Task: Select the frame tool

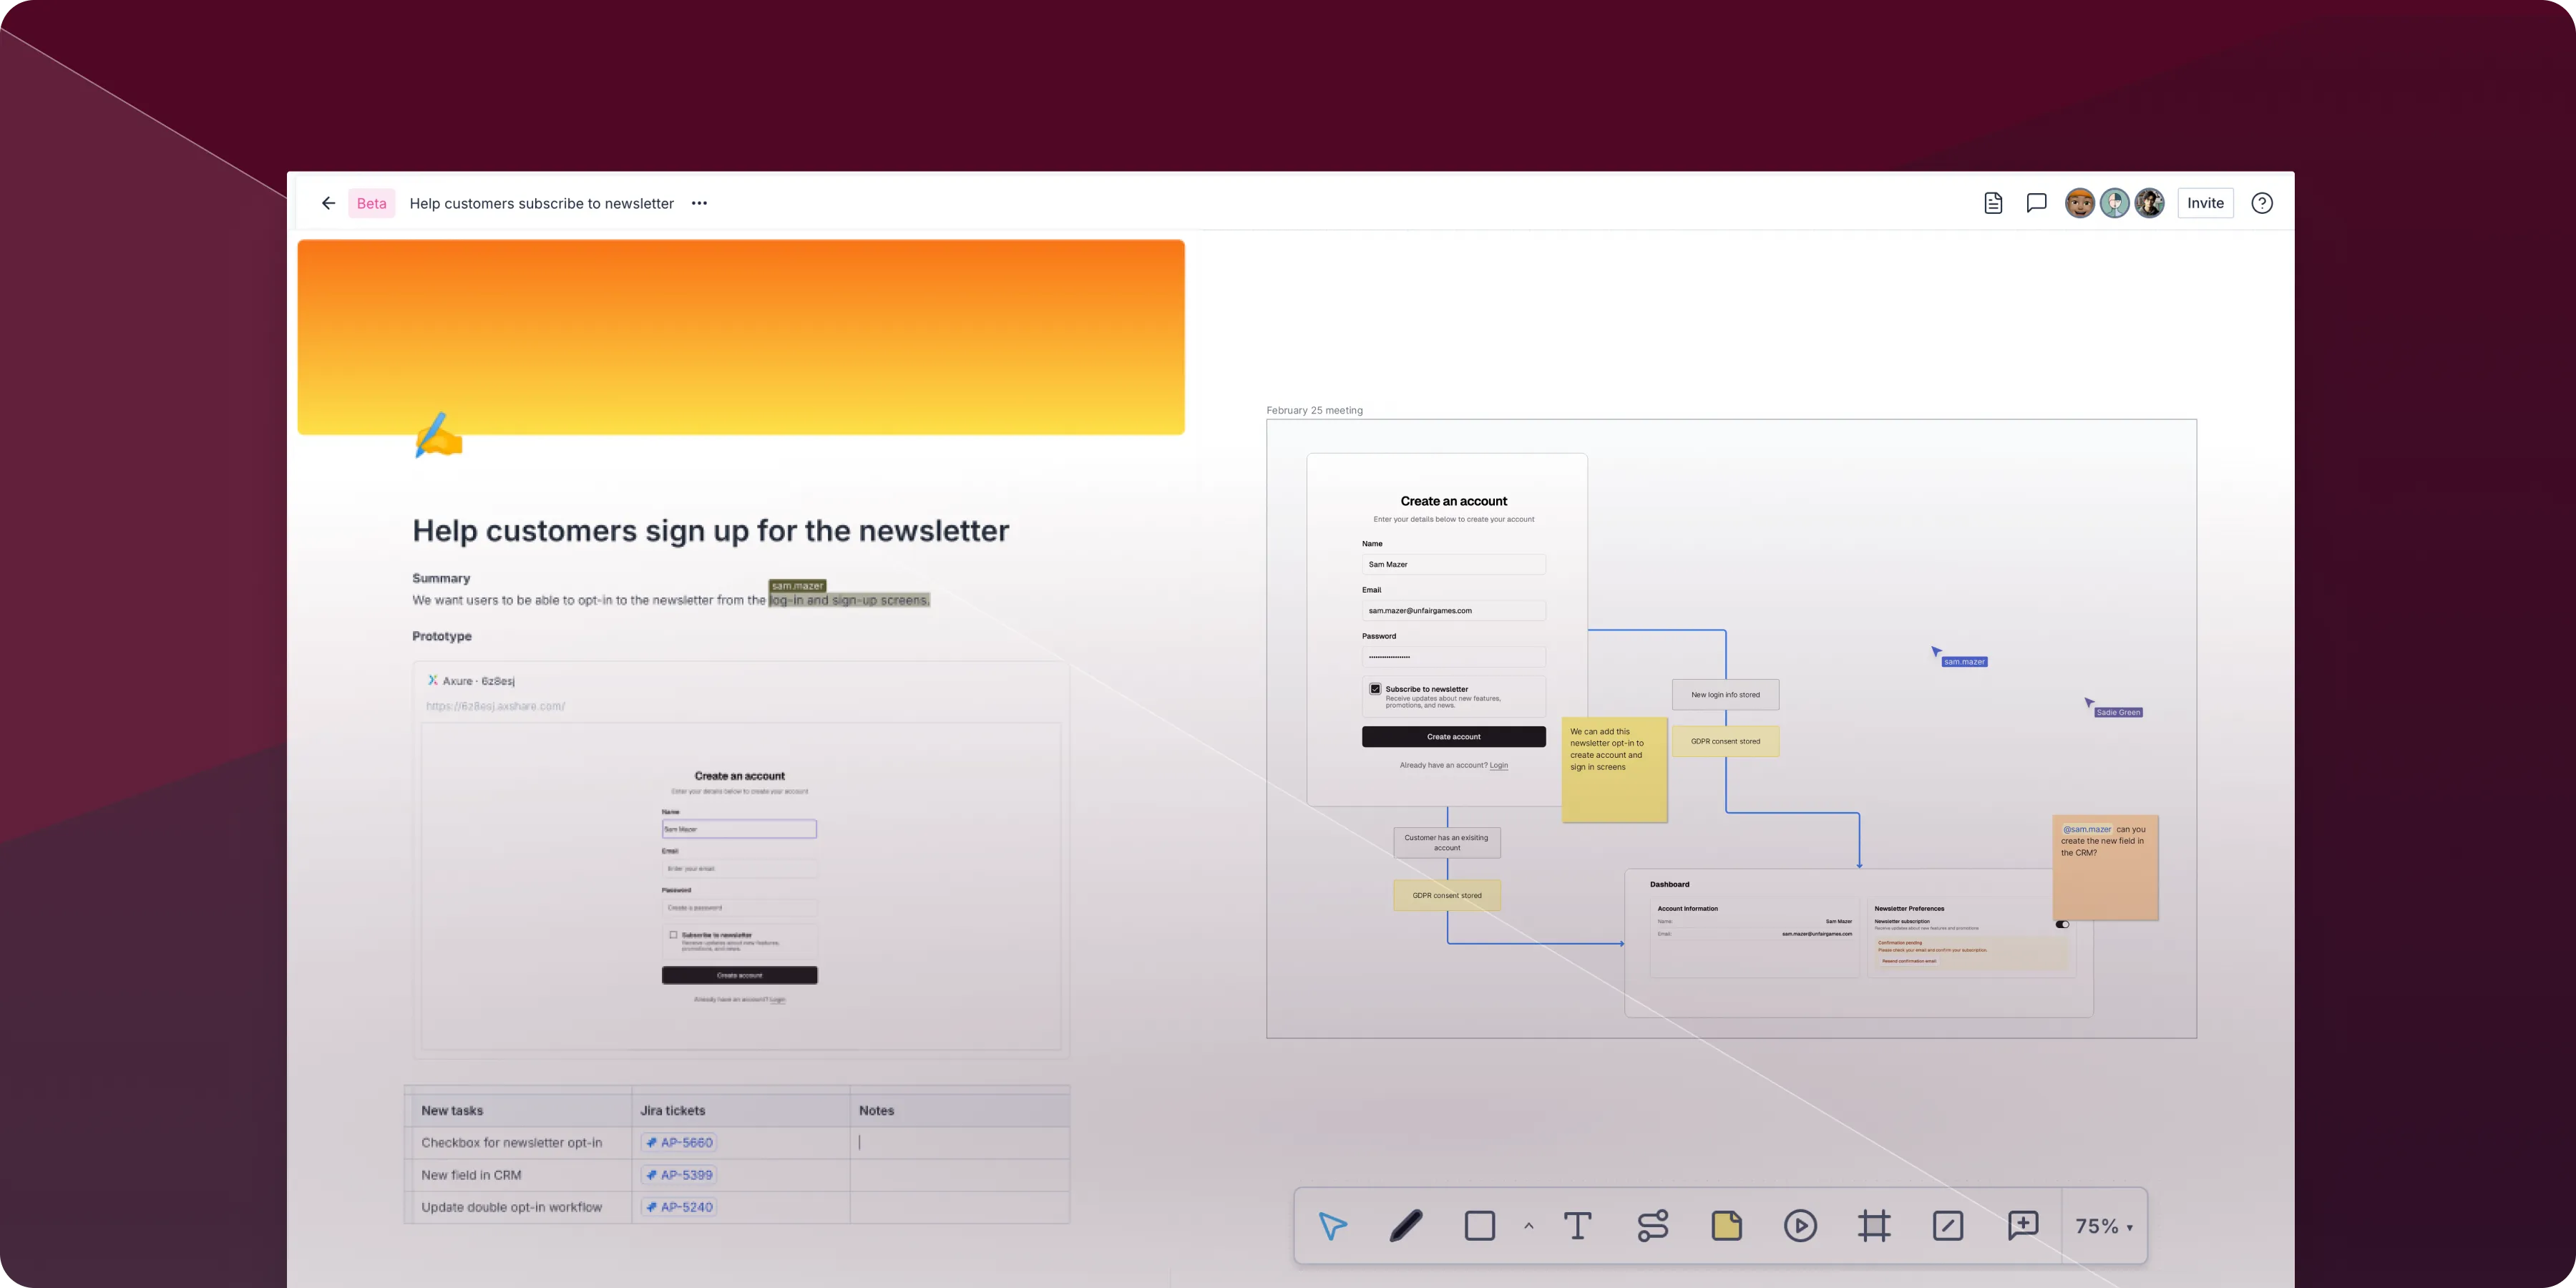Action: click(1874, 1226)
